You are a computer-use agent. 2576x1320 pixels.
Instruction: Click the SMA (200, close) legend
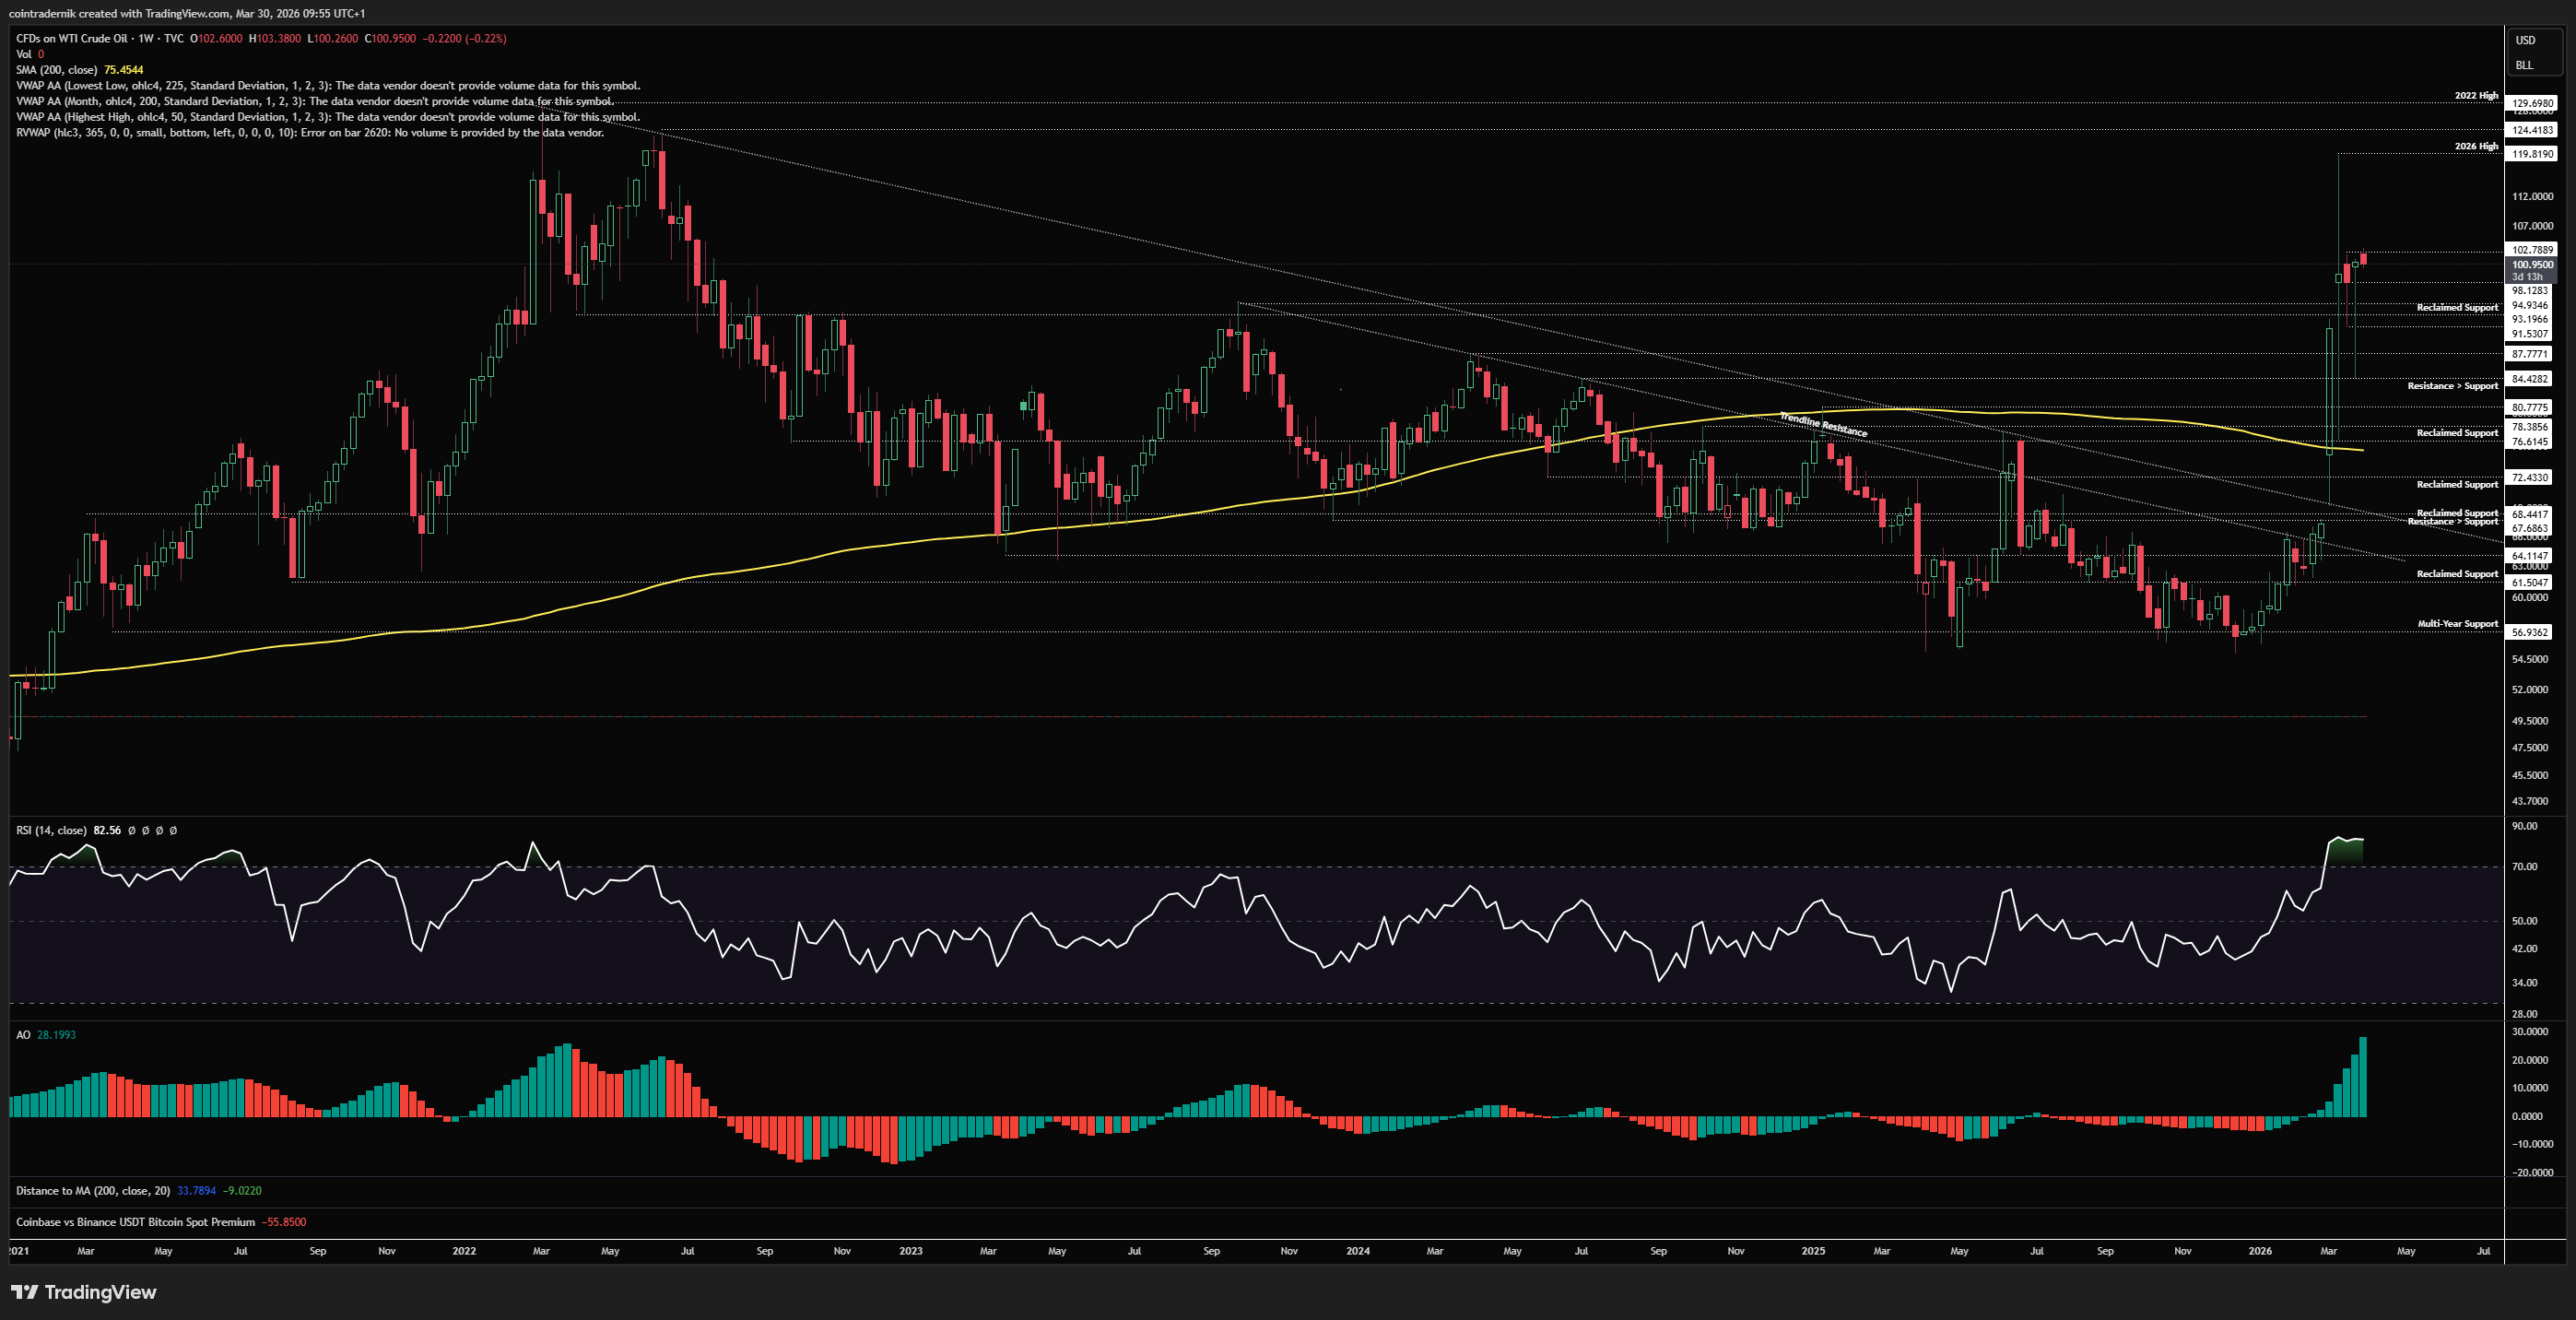click(x=56, y=70)
